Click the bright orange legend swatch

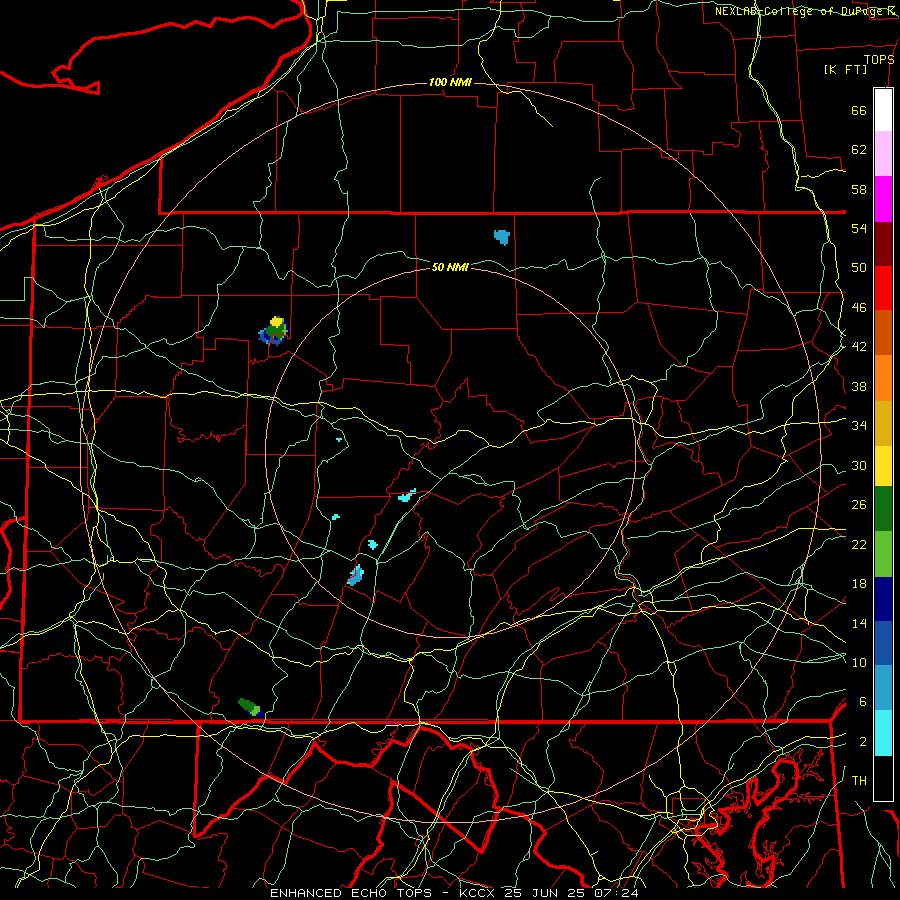(883, 378)
